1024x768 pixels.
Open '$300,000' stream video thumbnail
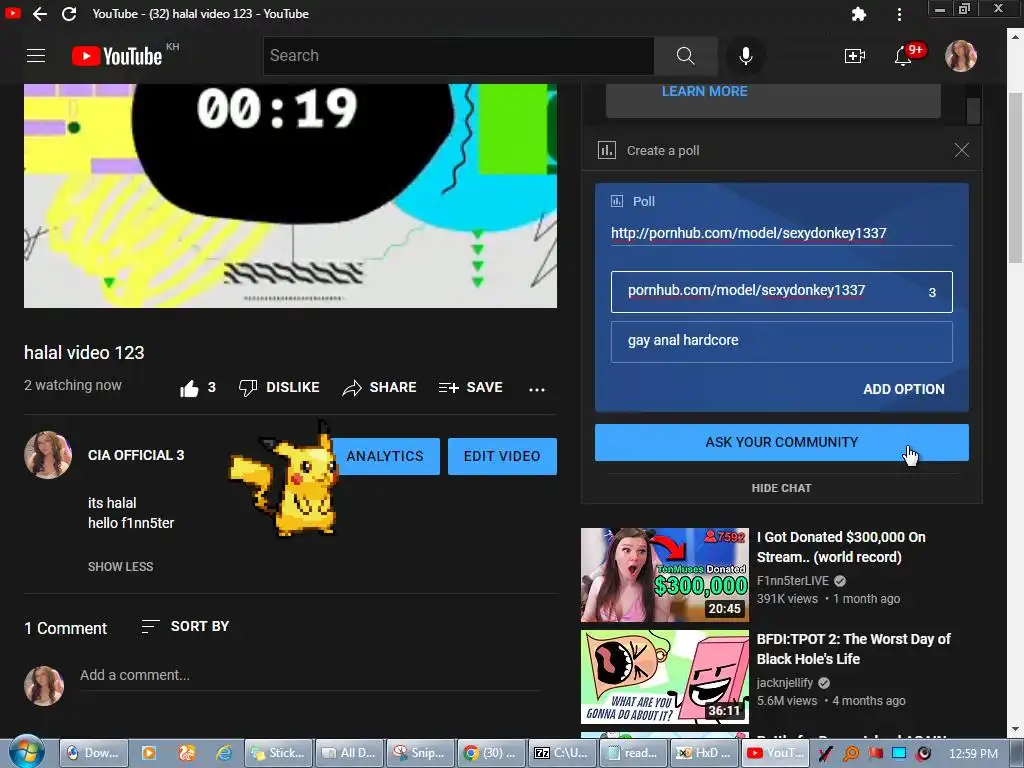point(665,575)
